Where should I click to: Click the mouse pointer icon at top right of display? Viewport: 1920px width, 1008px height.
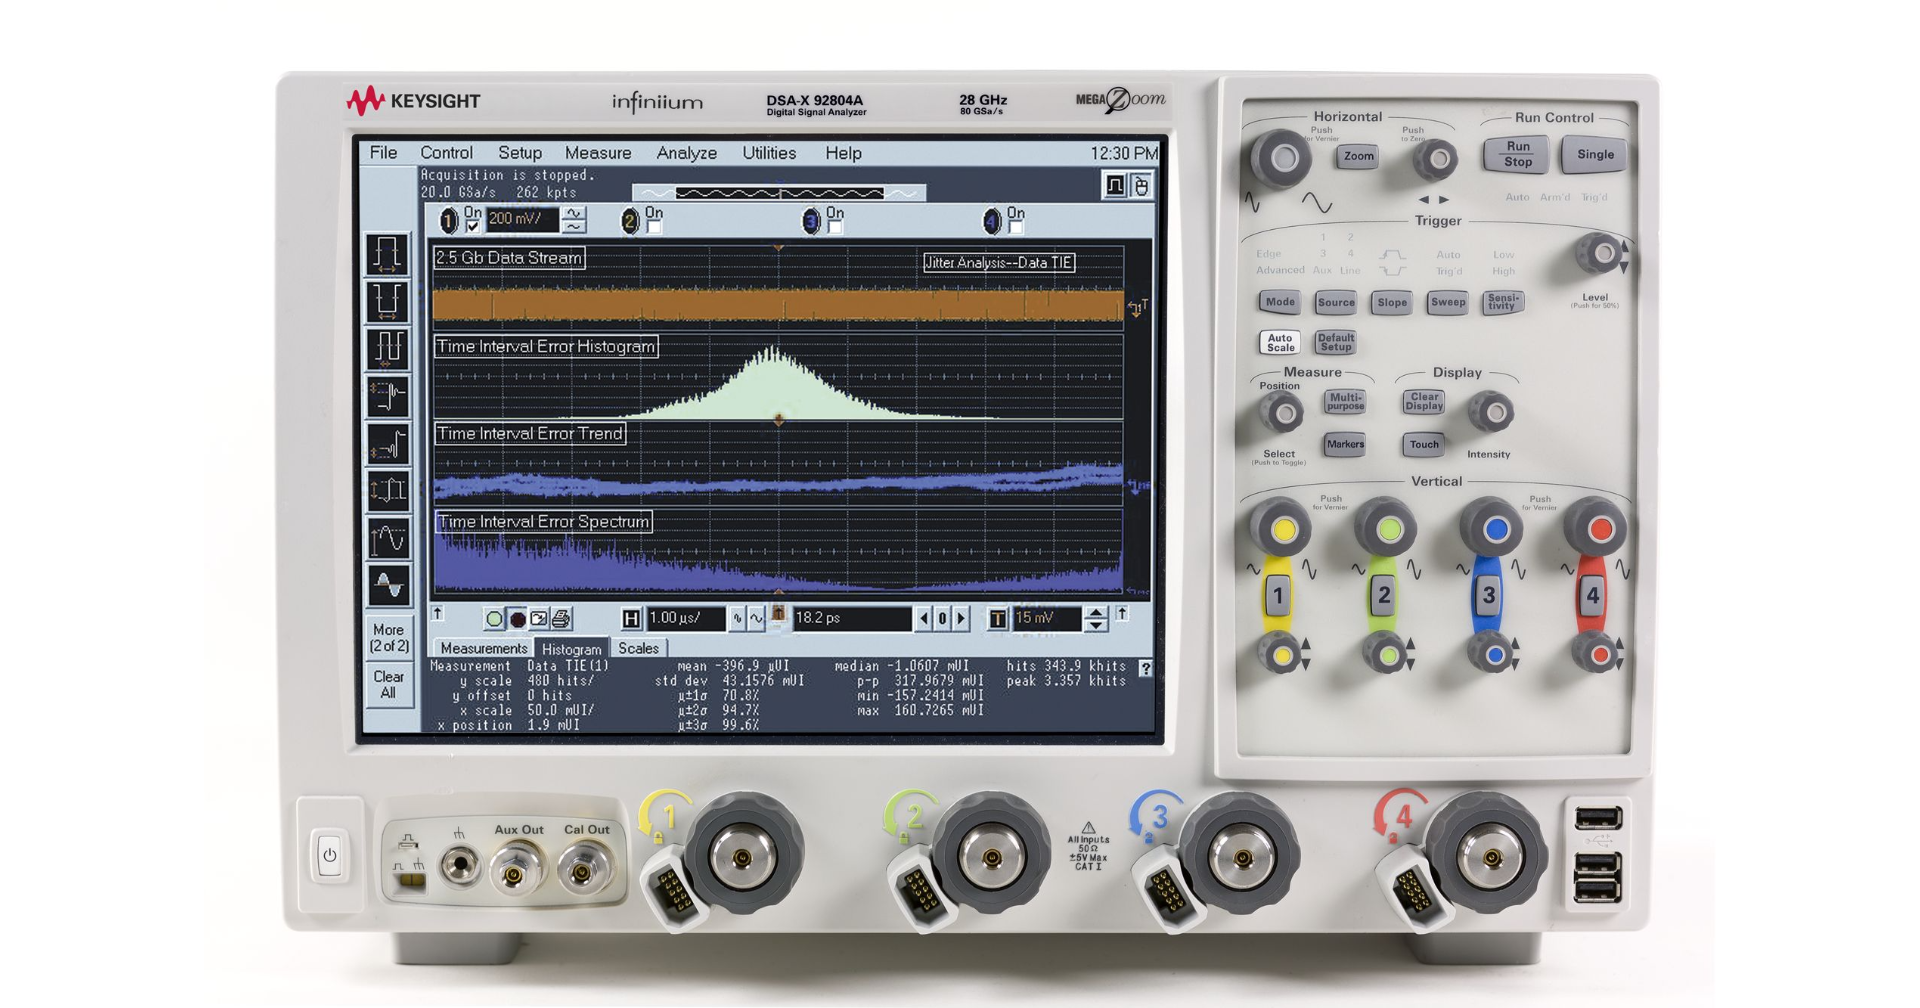point(1140,185)
